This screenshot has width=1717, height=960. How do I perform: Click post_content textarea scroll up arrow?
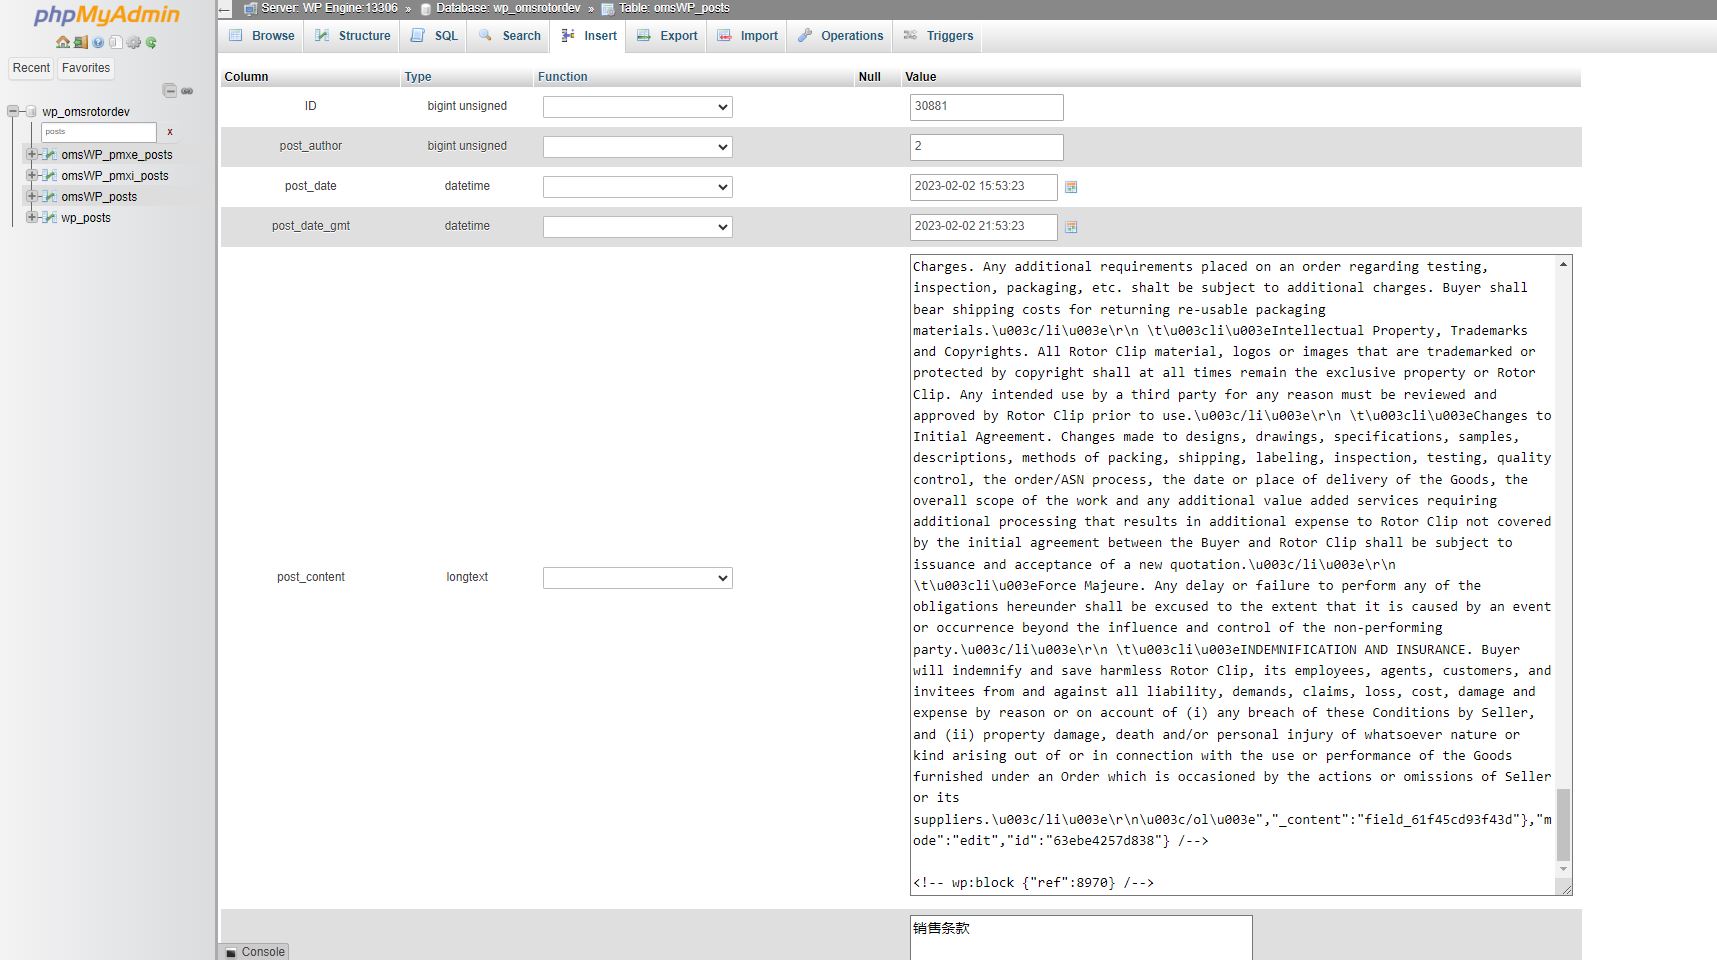pyautogui.click(x=1563, y=264)
